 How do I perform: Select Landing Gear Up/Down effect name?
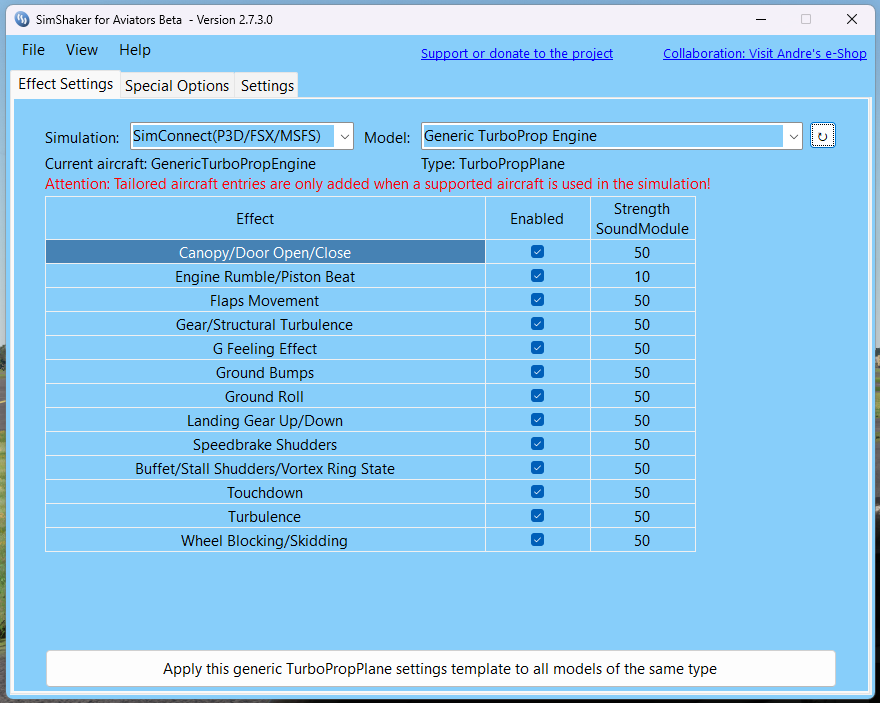[265, 421]
